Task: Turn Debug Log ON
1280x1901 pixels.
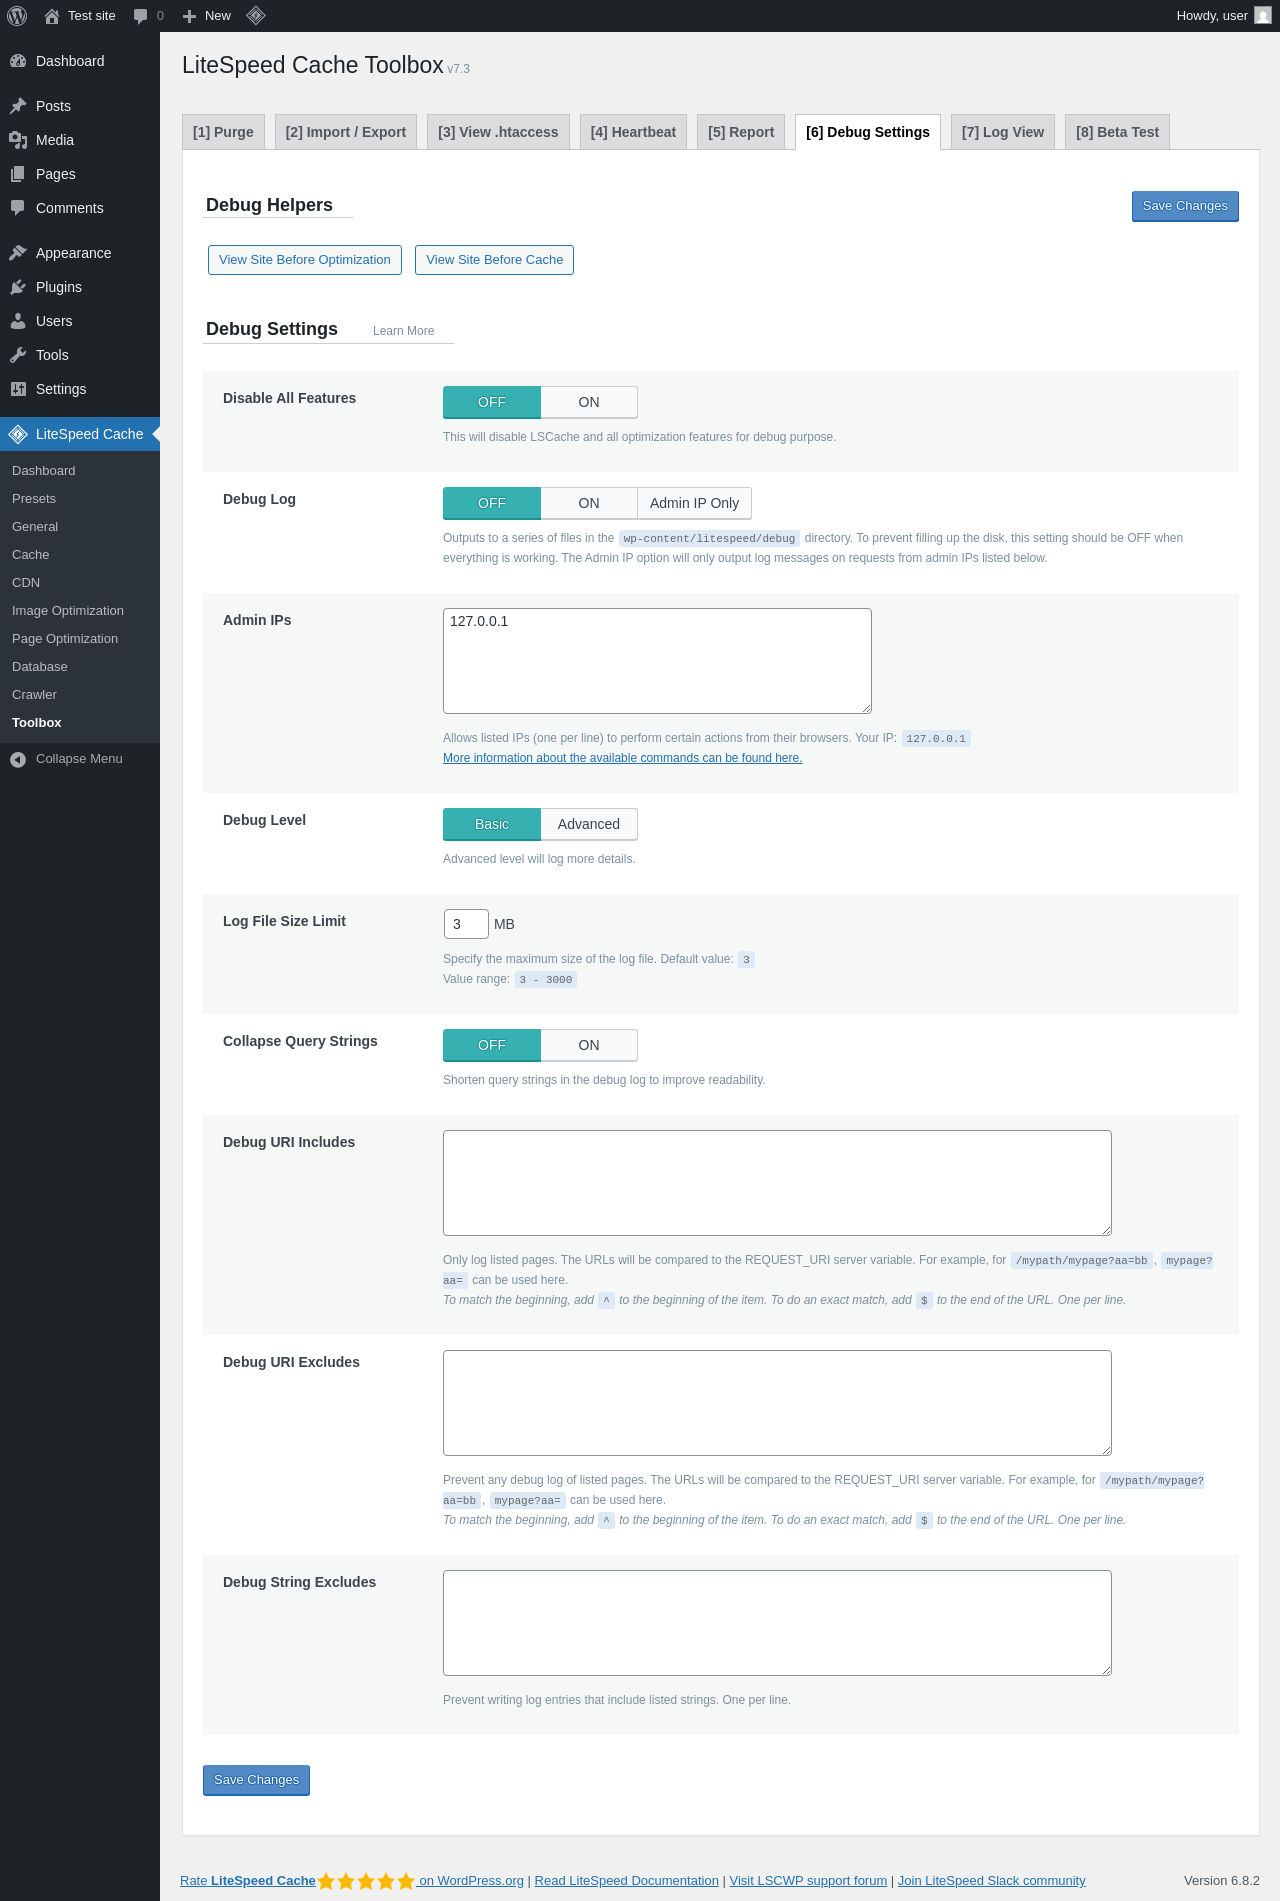Action: pyautogui.click(x=589, y=503)
